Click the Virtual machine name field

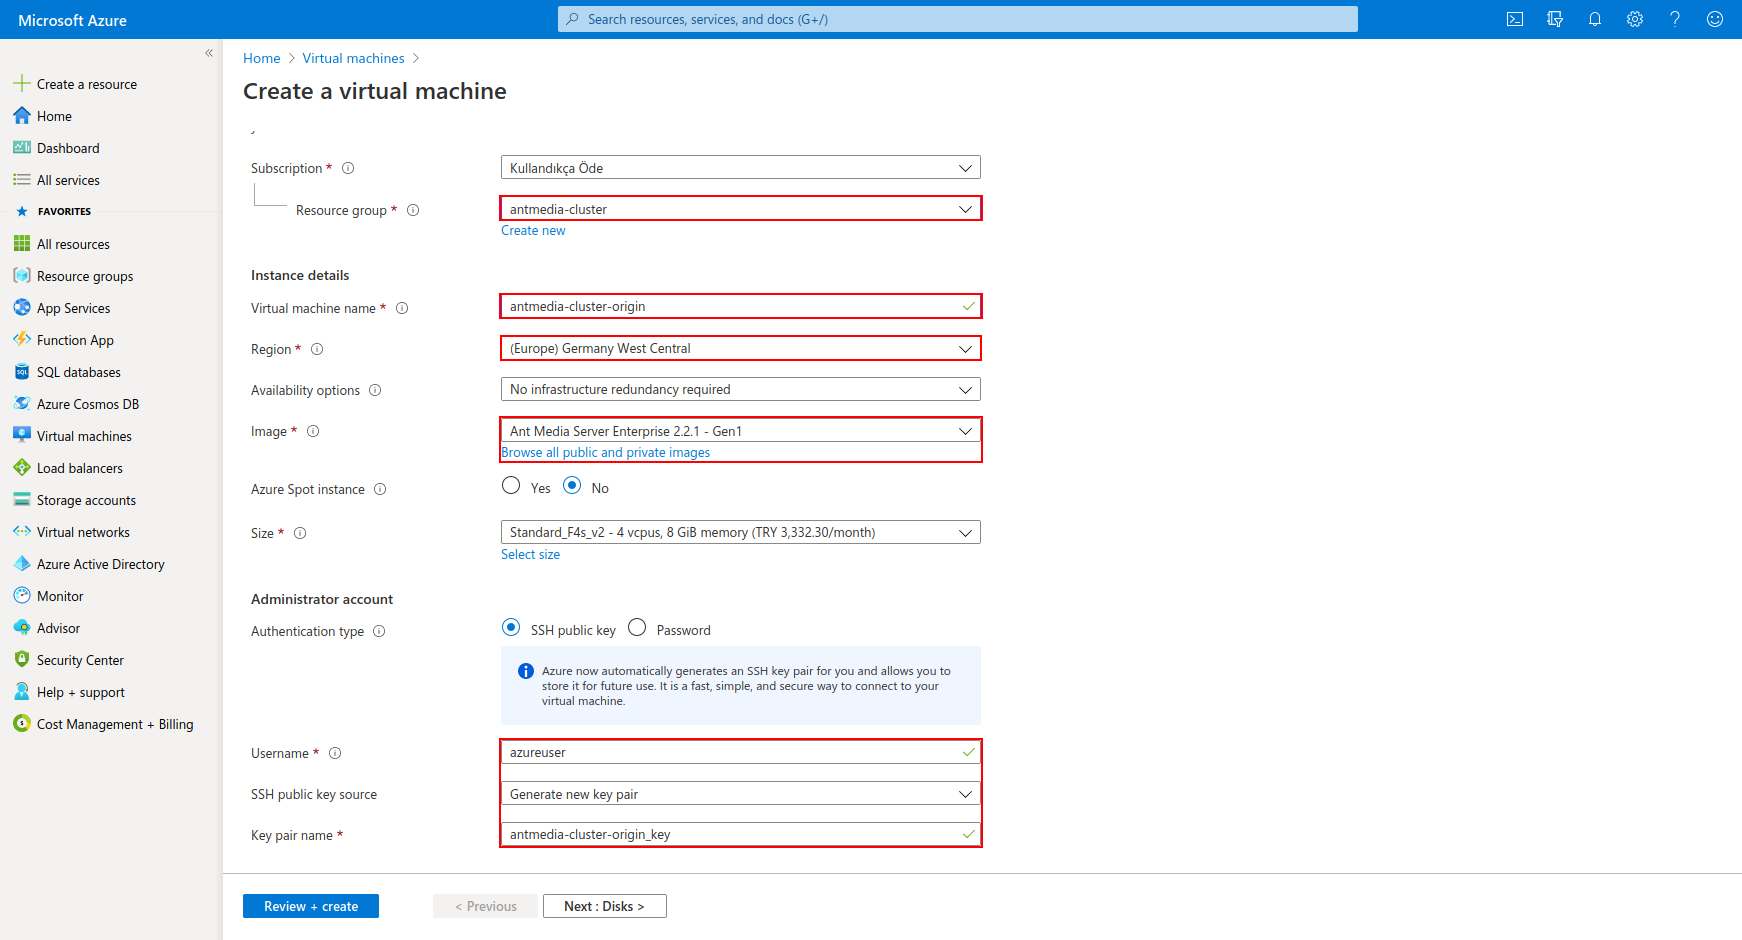[740, 306]
